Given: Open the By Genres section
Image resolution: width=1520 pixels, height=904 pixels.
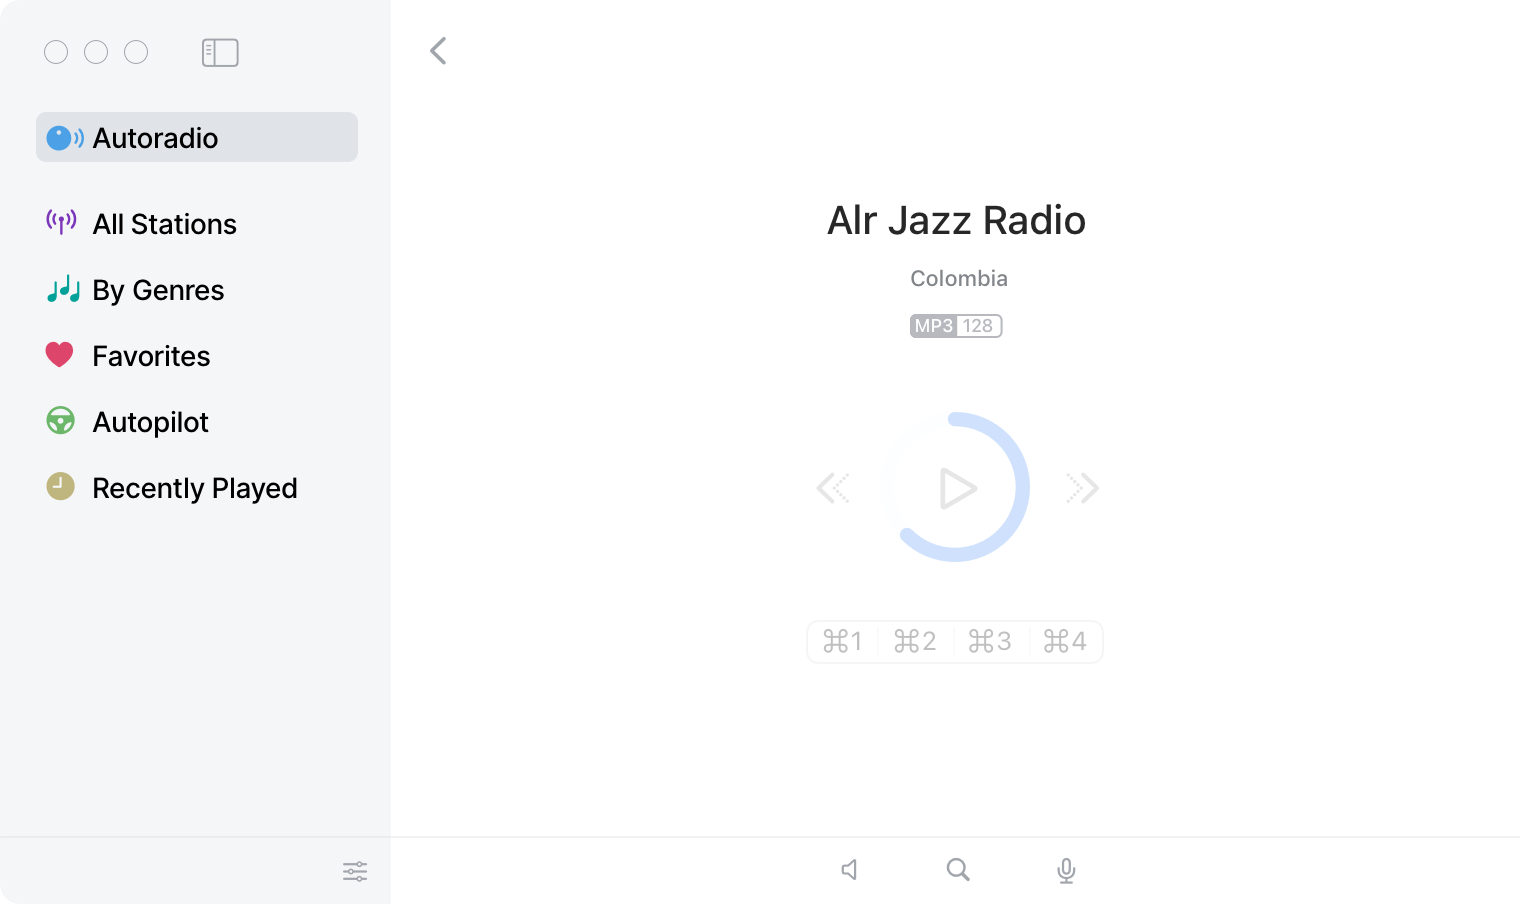Looking at the screenshot, I should (x=157, y=290).
